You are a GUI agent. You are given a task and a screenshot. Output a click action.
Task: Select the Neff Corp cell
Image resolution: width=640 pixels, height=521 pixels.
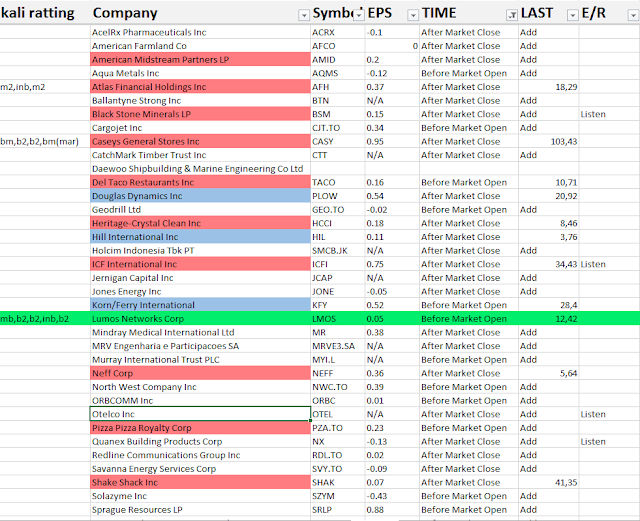pyautogui.click(x=200, y=373)
